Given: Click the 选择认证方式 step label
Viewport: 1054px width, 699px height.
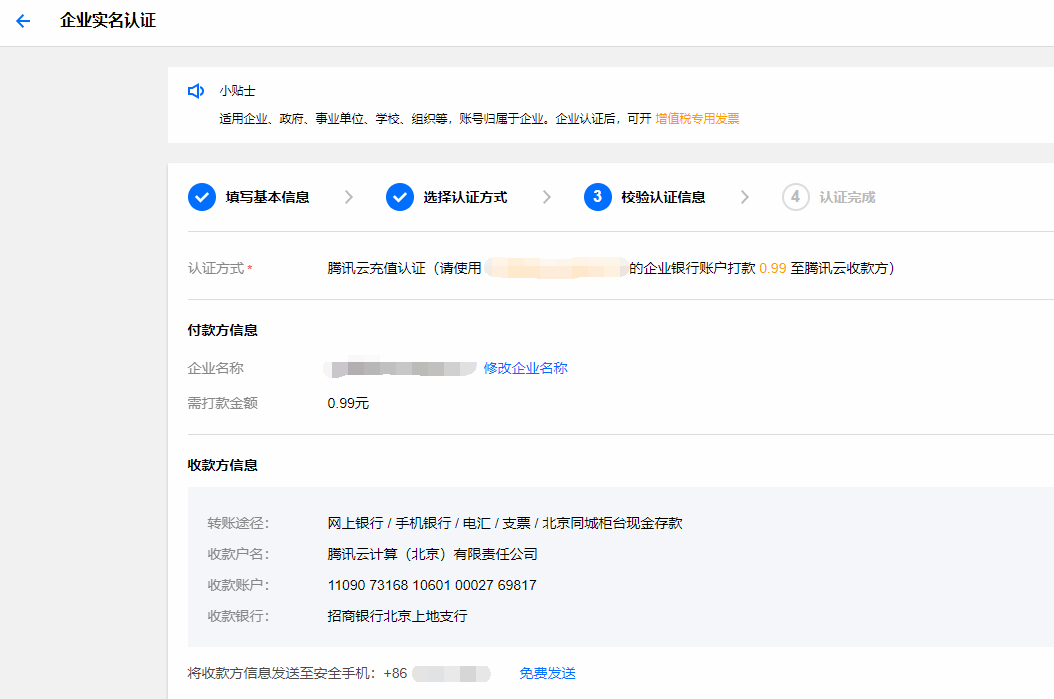Looking at the screenshot, I should click(465, 198).
